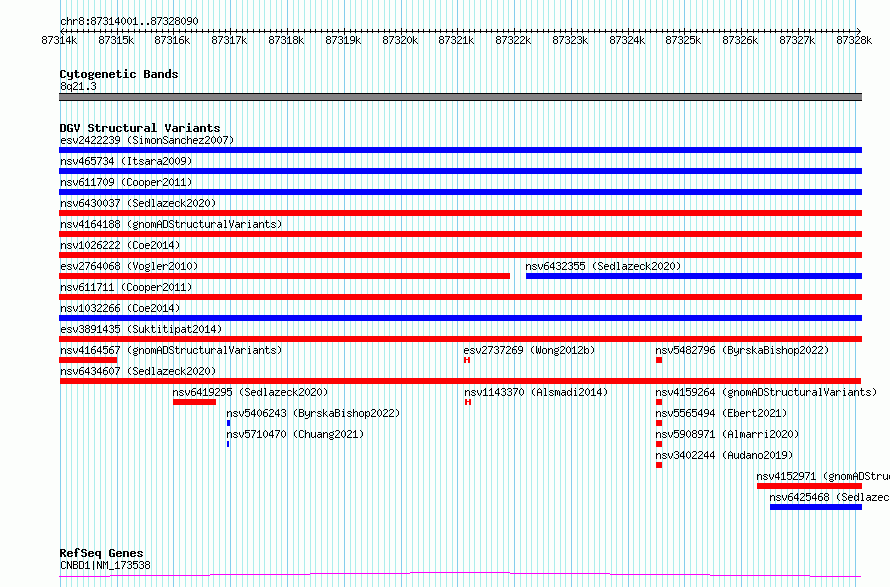Click the 87325k ruler tick label
This screenshot has height=587, width=890.
tap(683, 40)
